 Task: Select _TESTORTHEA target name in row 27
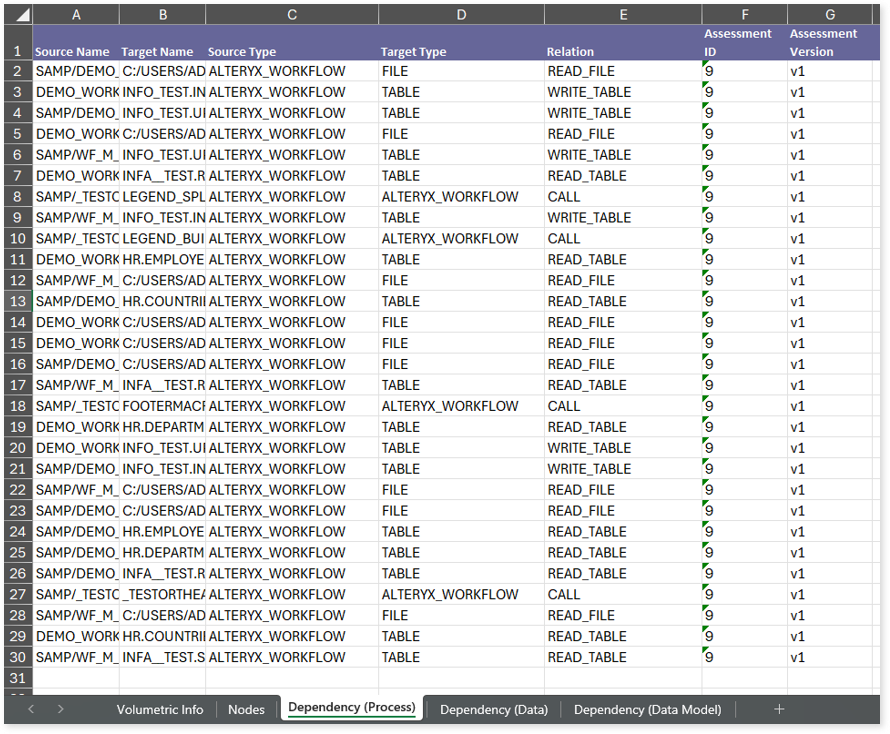[163, 594]
